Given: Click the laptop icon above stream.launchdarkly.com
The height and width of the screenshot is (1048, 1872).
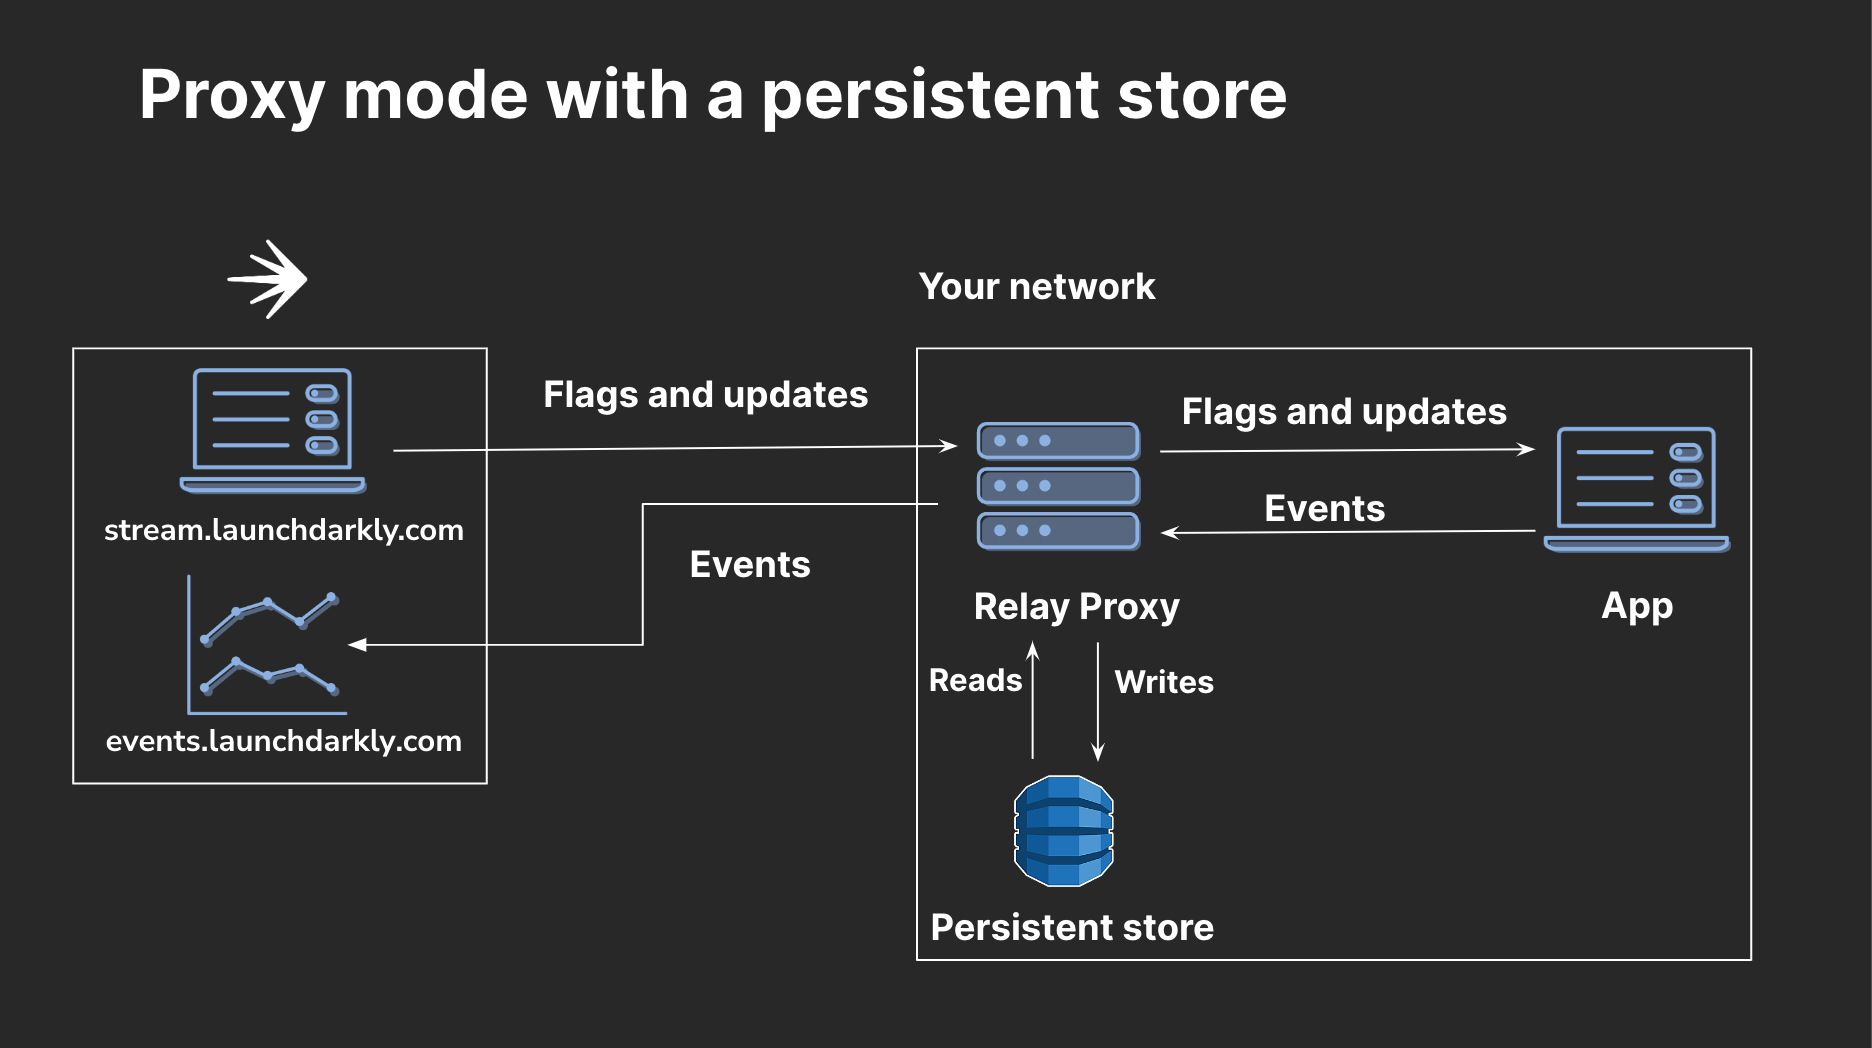Looking at the screenshot, I should pyautogui.click(x=272, y=430).
